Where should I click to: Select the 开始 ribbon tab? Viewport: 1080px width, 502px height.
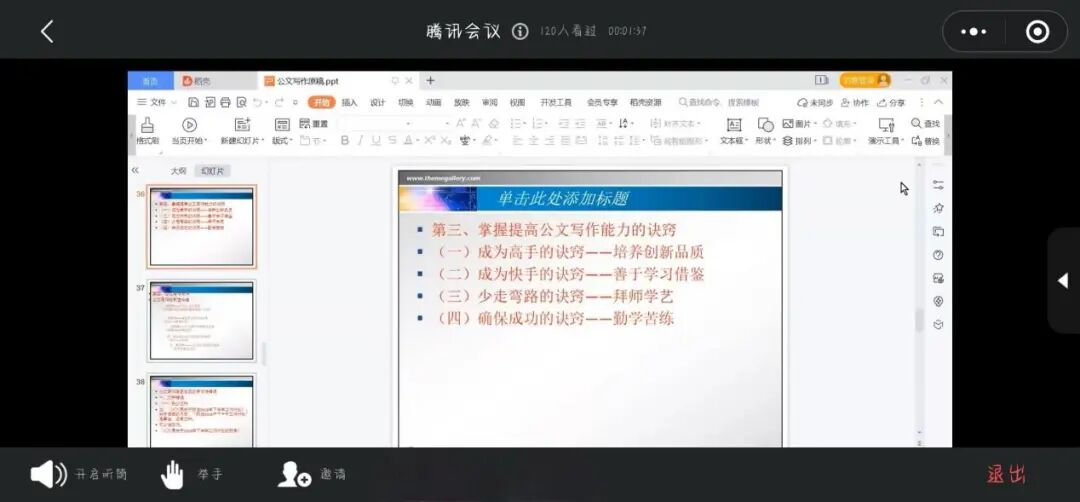pos(322,103)
